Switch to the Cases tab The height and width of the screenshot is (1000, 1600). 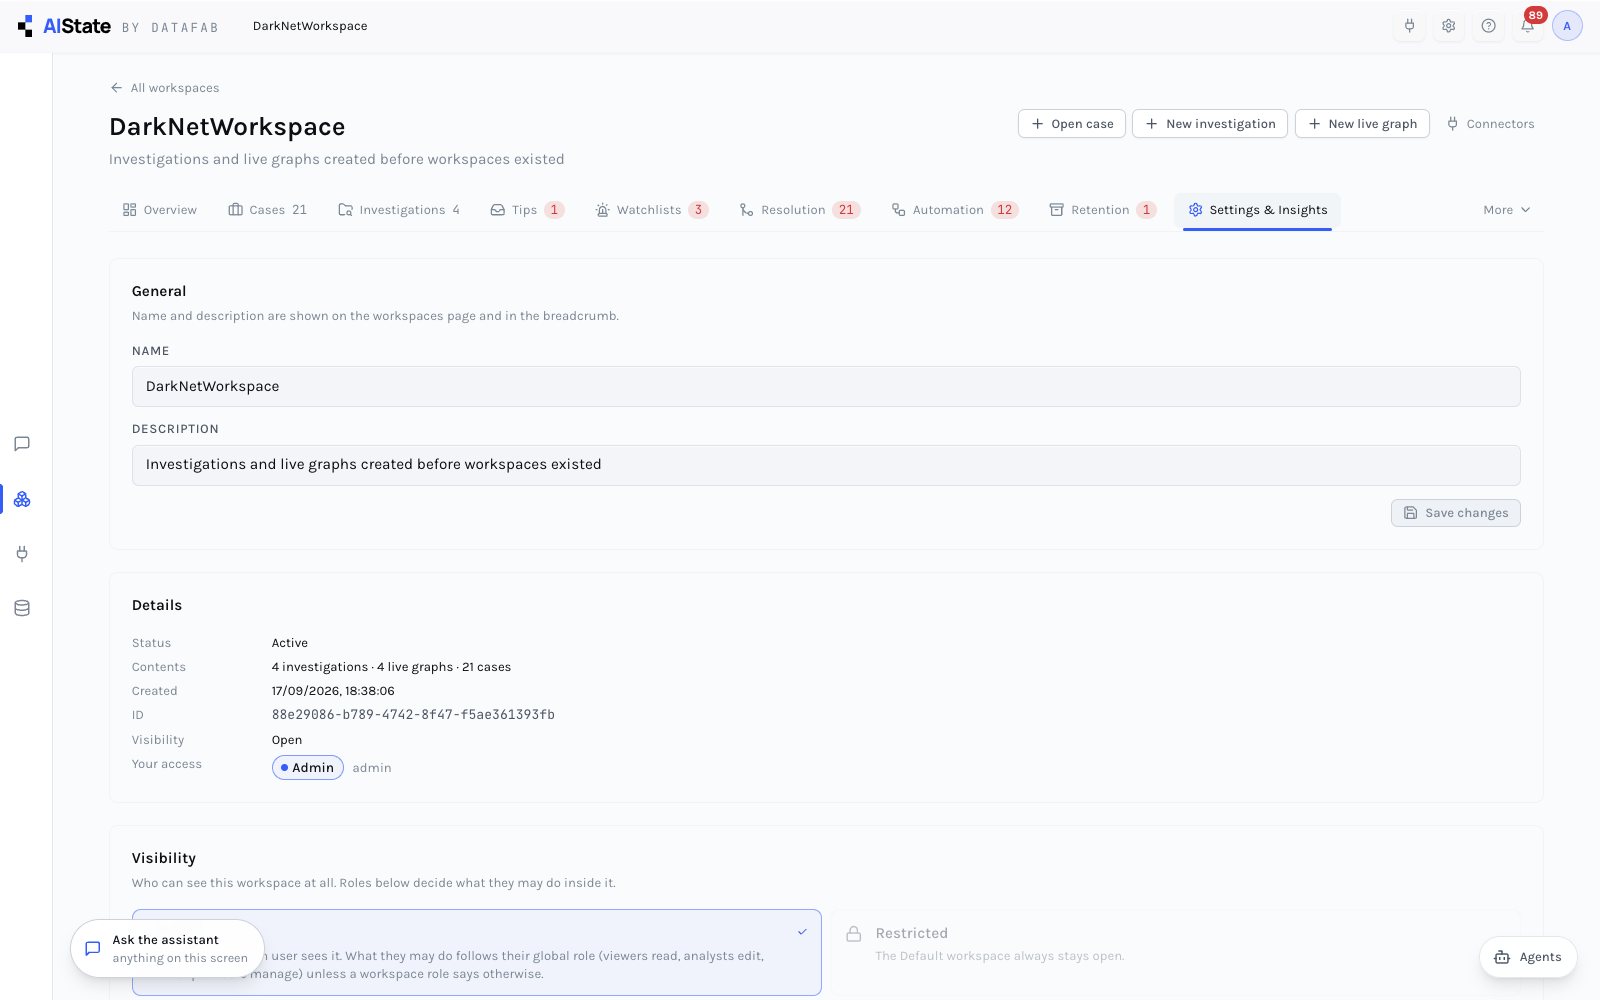pyautogui.click(x=267, y=210)
